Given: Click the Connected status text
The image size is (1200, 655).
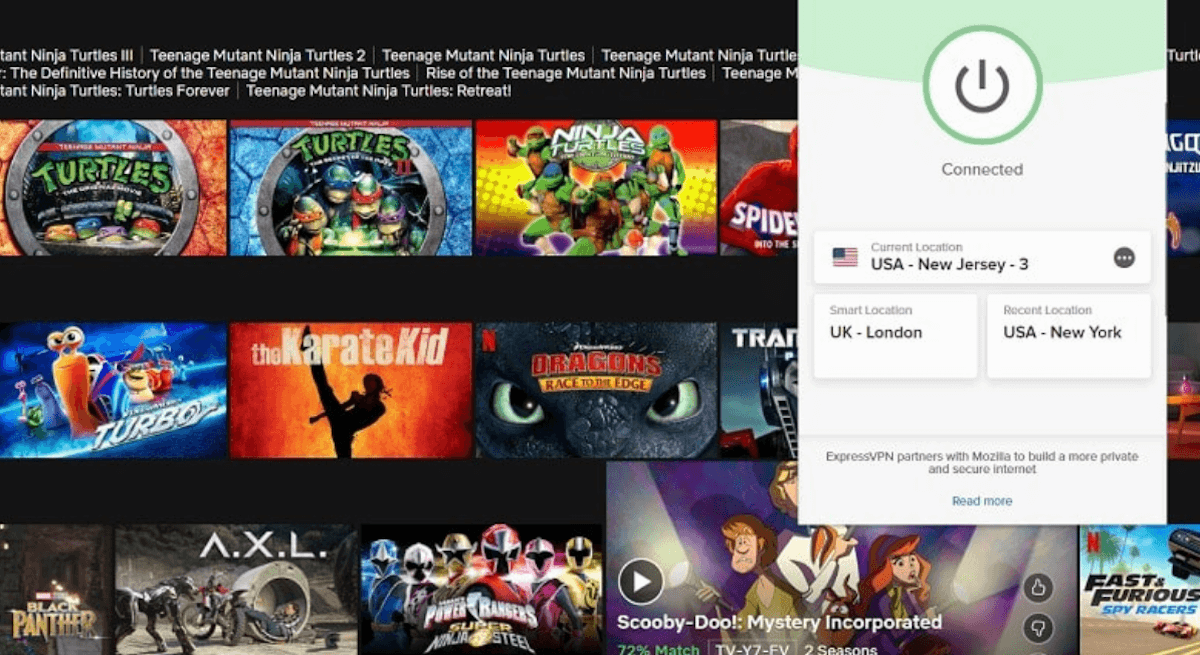Looking at the screenshot, I should [x=982, y=170].
